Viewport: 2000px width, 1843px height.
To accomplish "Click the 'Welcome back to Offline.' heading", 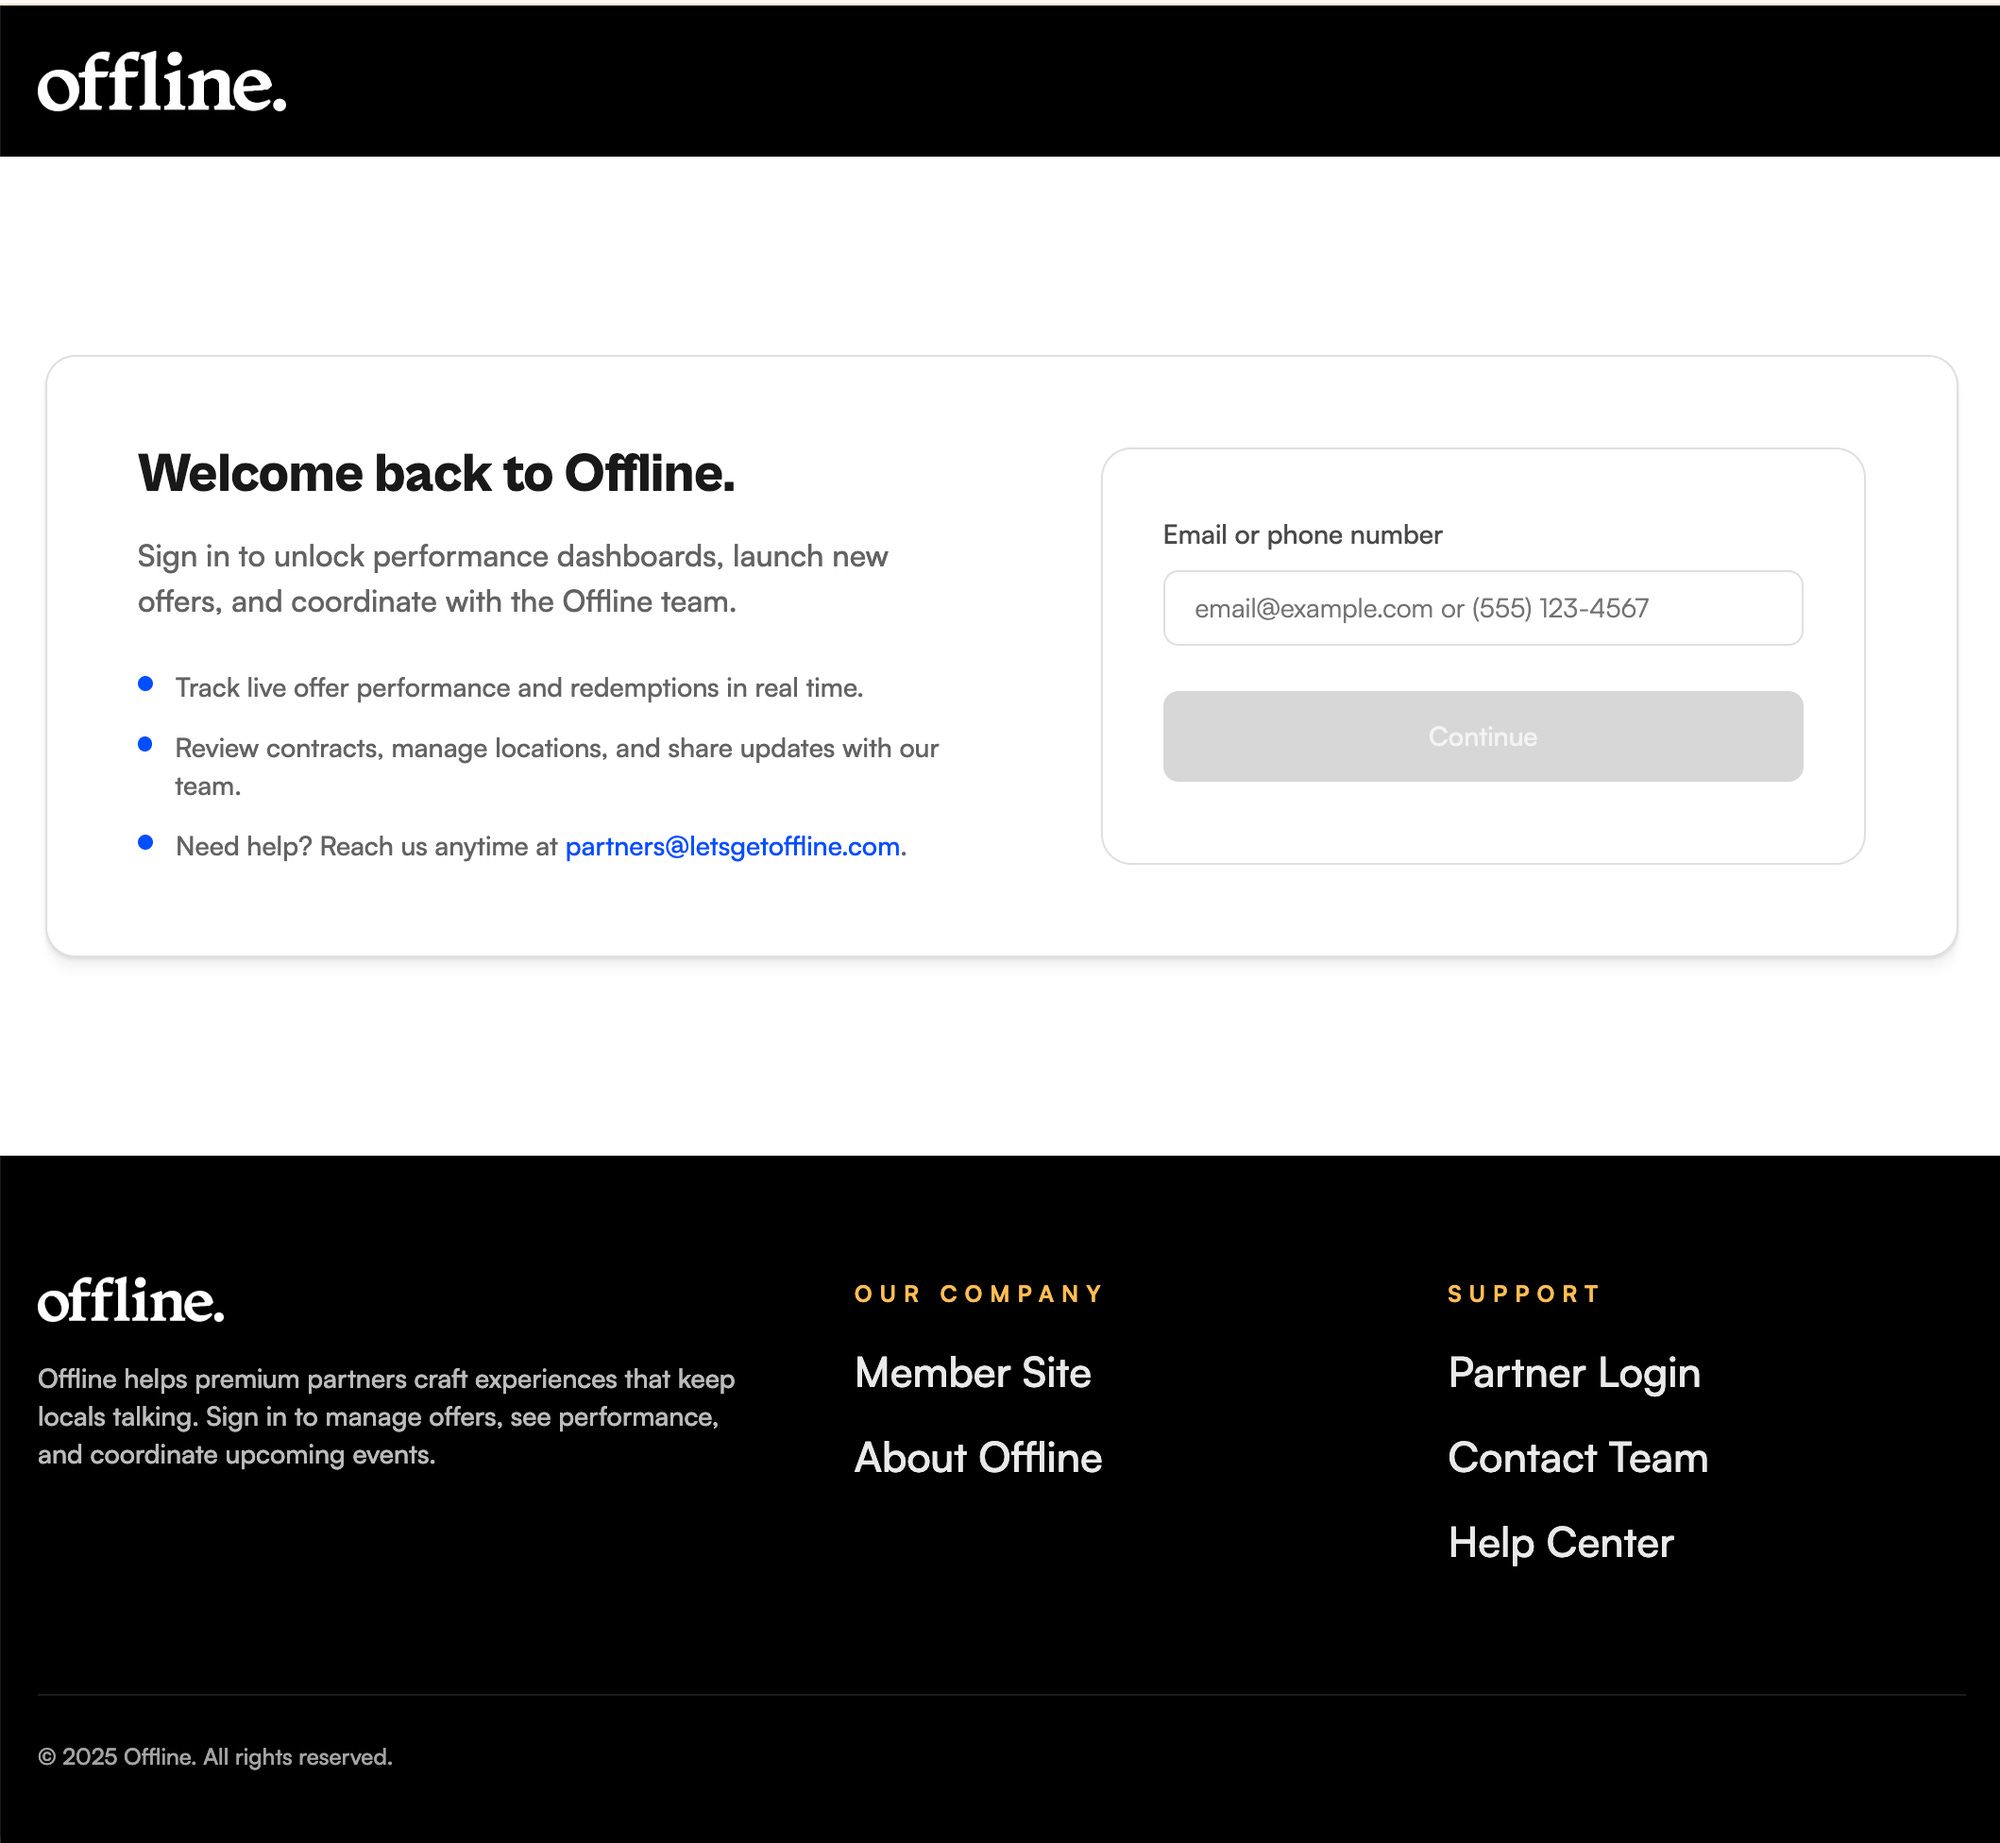I will [x=436, y=473].
